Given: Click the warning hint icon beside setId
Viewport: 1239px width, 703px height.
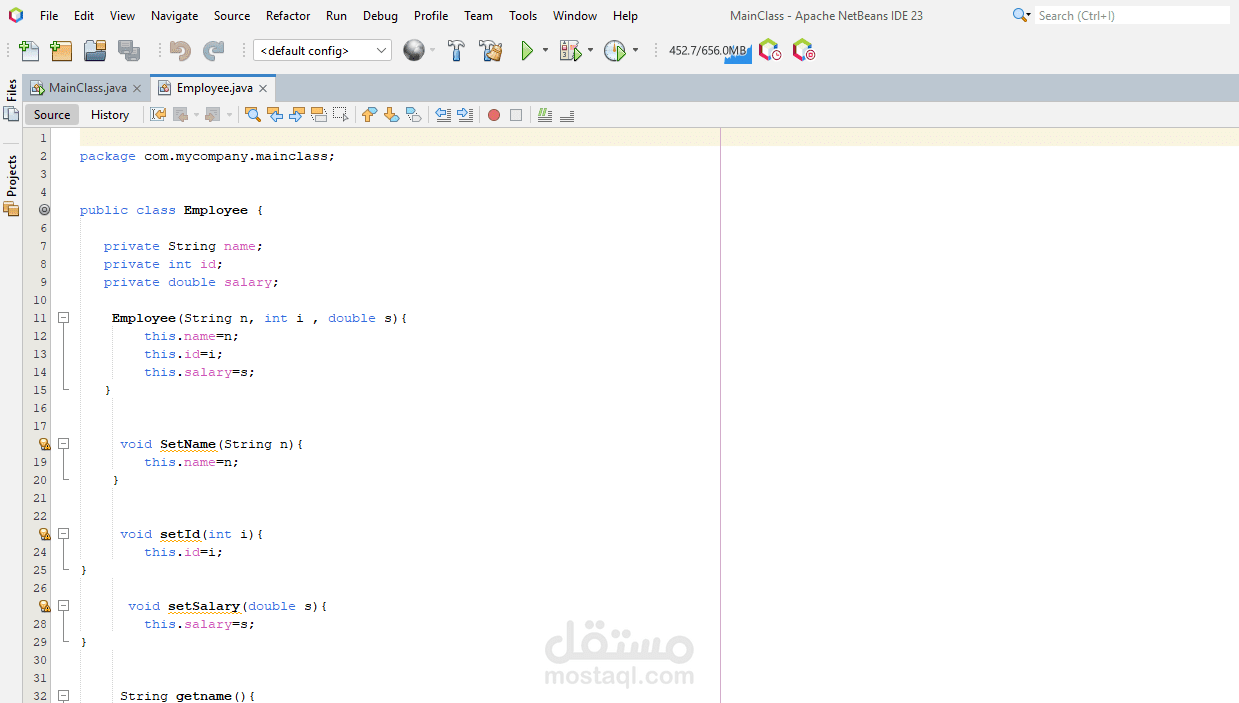Looking at the screenshot, I should point(44,533).
